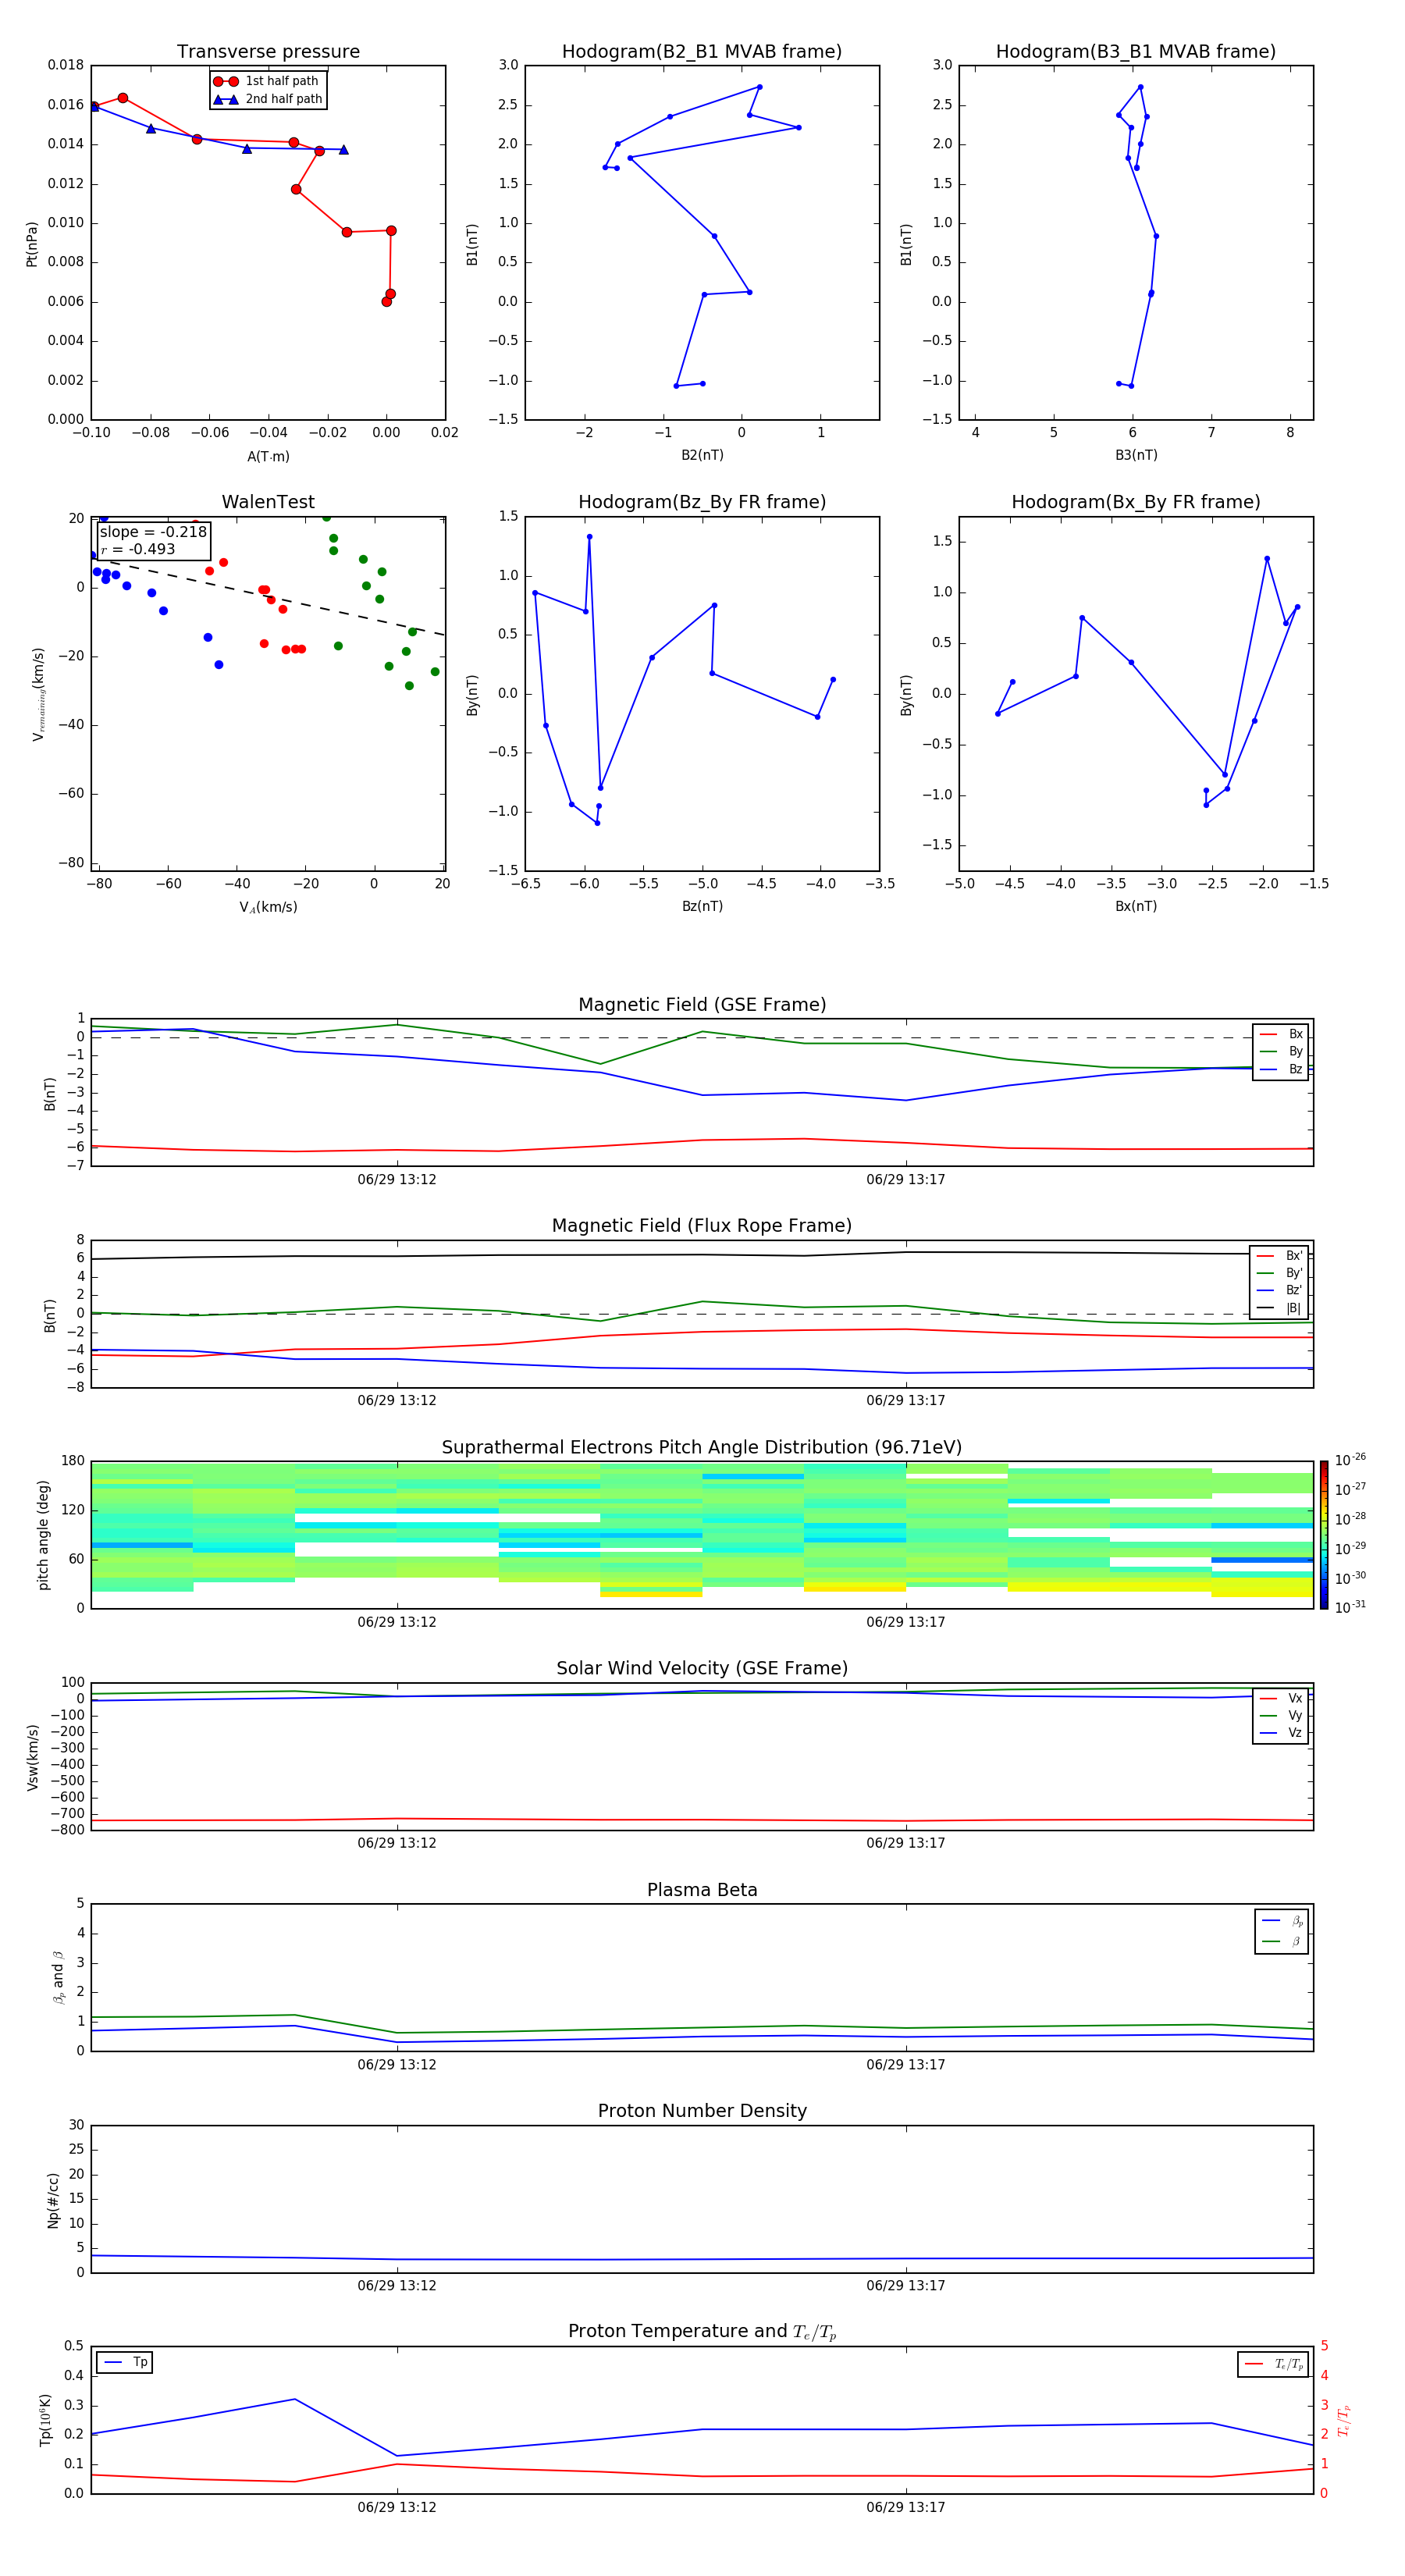The width and height of the screenshot is (1405, 2576).
Task: Click Bx' legend entry in Flux Rope plot
Action: pos(1279,1256)
